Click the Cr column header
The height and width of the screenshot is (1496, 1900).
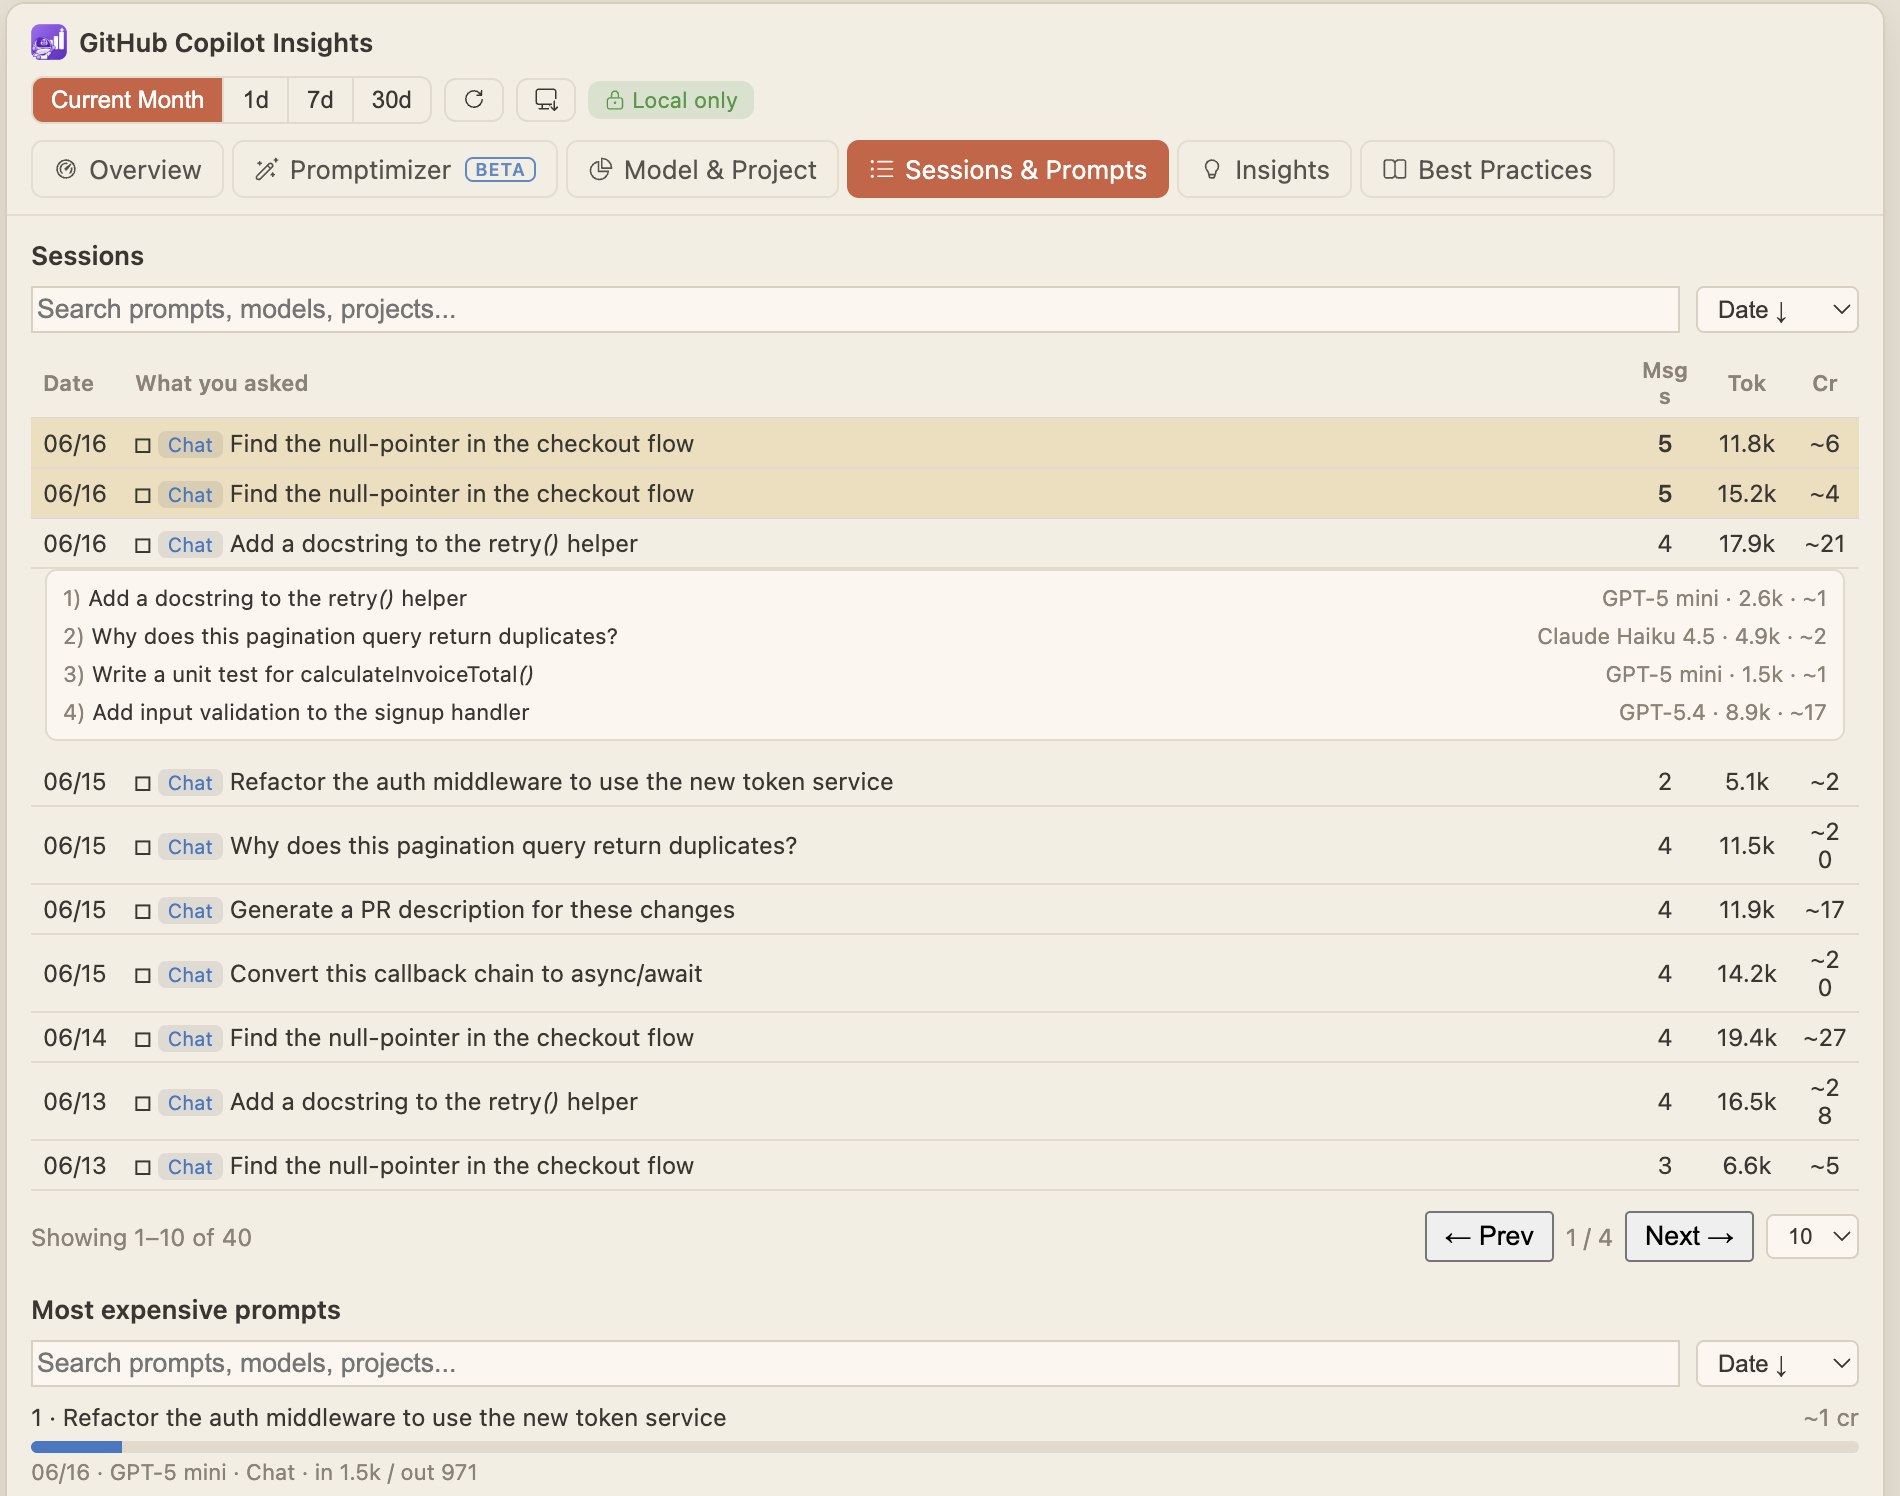1825,383
